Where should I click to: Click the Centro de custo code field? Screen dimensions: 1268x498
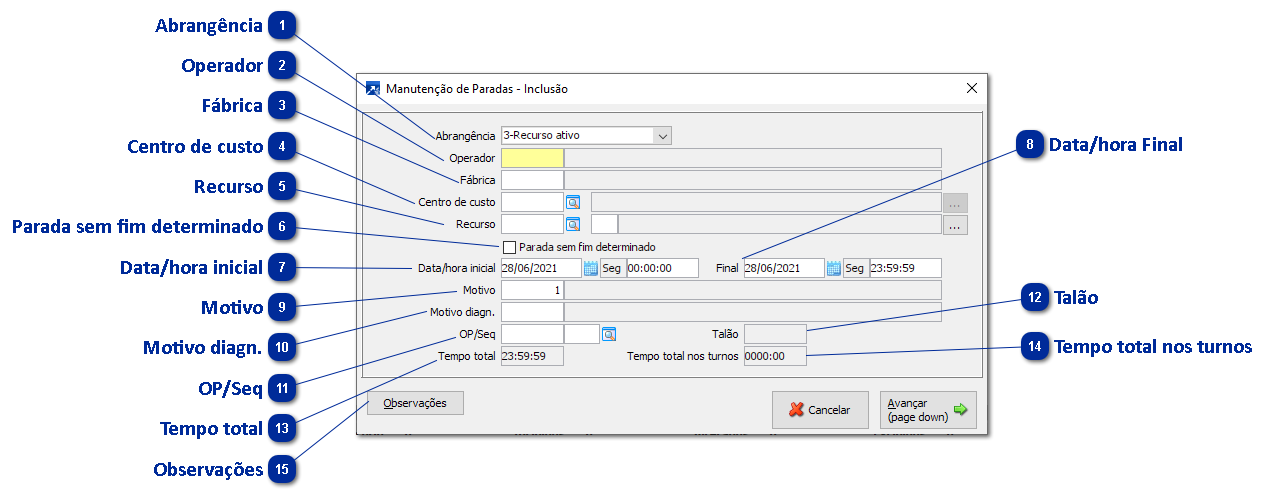click(532, 202)
